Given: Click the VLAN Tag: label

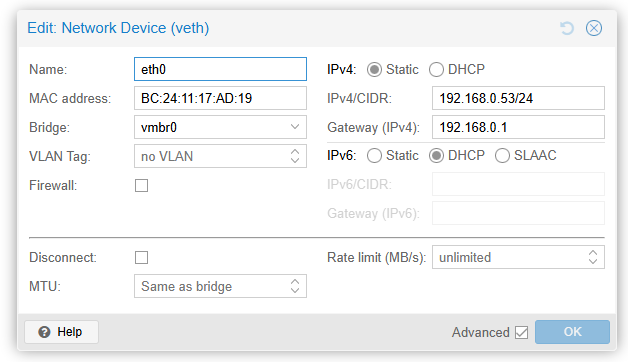Looking at the screenshot, I should click(x=60, y=157).
